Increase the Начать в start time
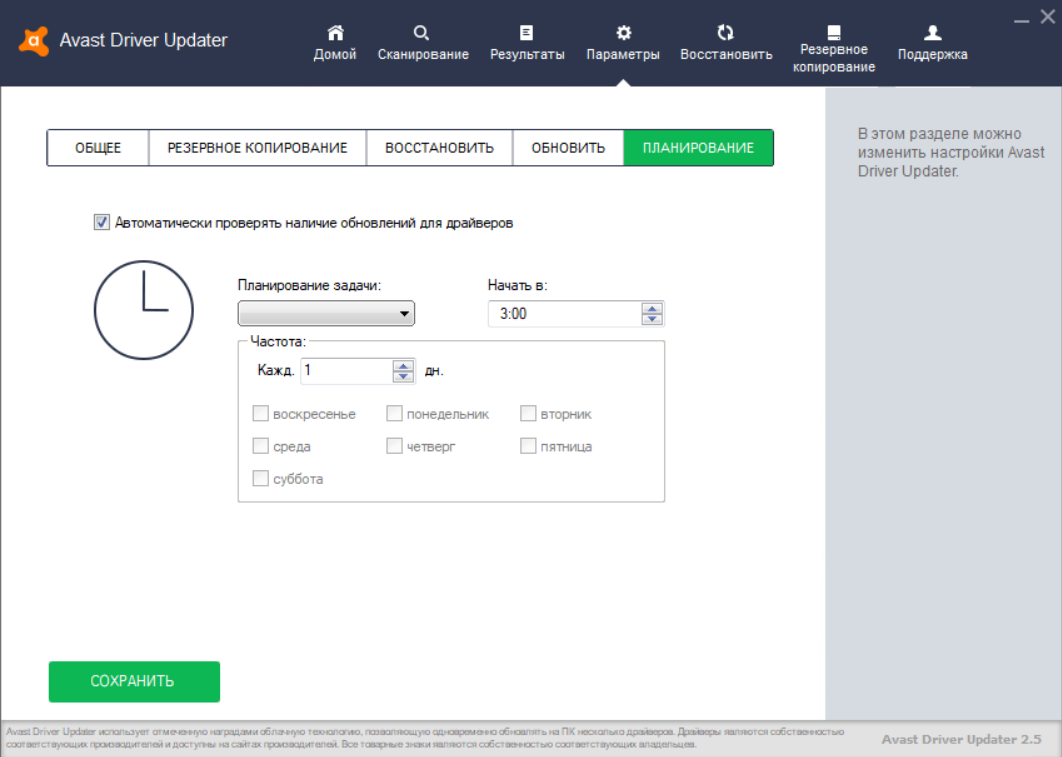The height and width of the screenshot is (757, 1062). click(x=652, y=308)
